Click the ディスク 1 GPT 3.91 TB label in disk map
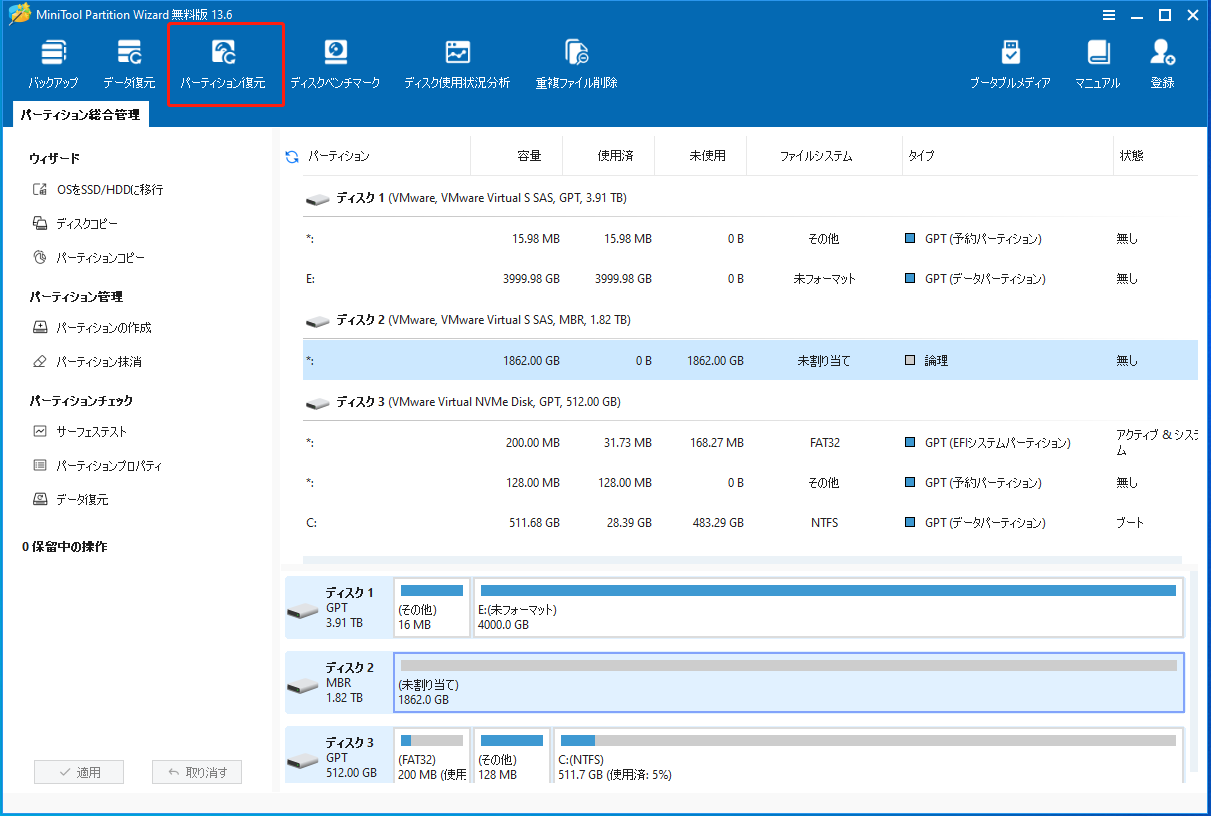This screenshot has width=1211, height=816. pyautogui.click(x=338, y=607)
